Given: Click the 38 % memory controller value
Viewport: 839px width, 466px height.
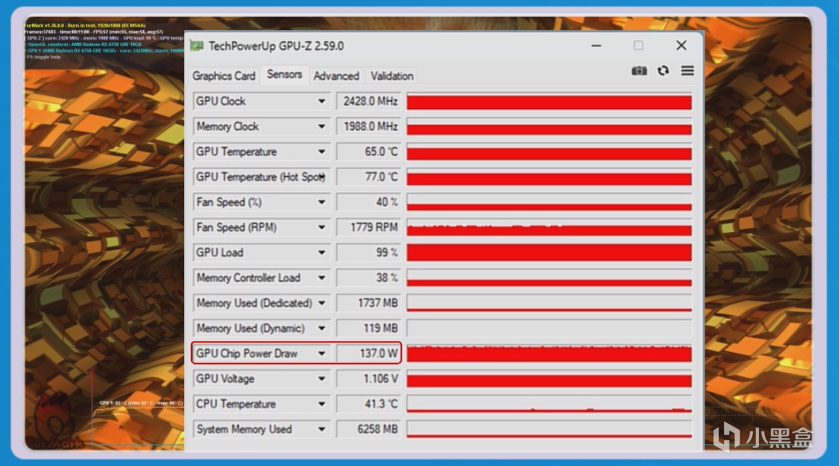Looking at the screenshot, I should click(369, 278).
